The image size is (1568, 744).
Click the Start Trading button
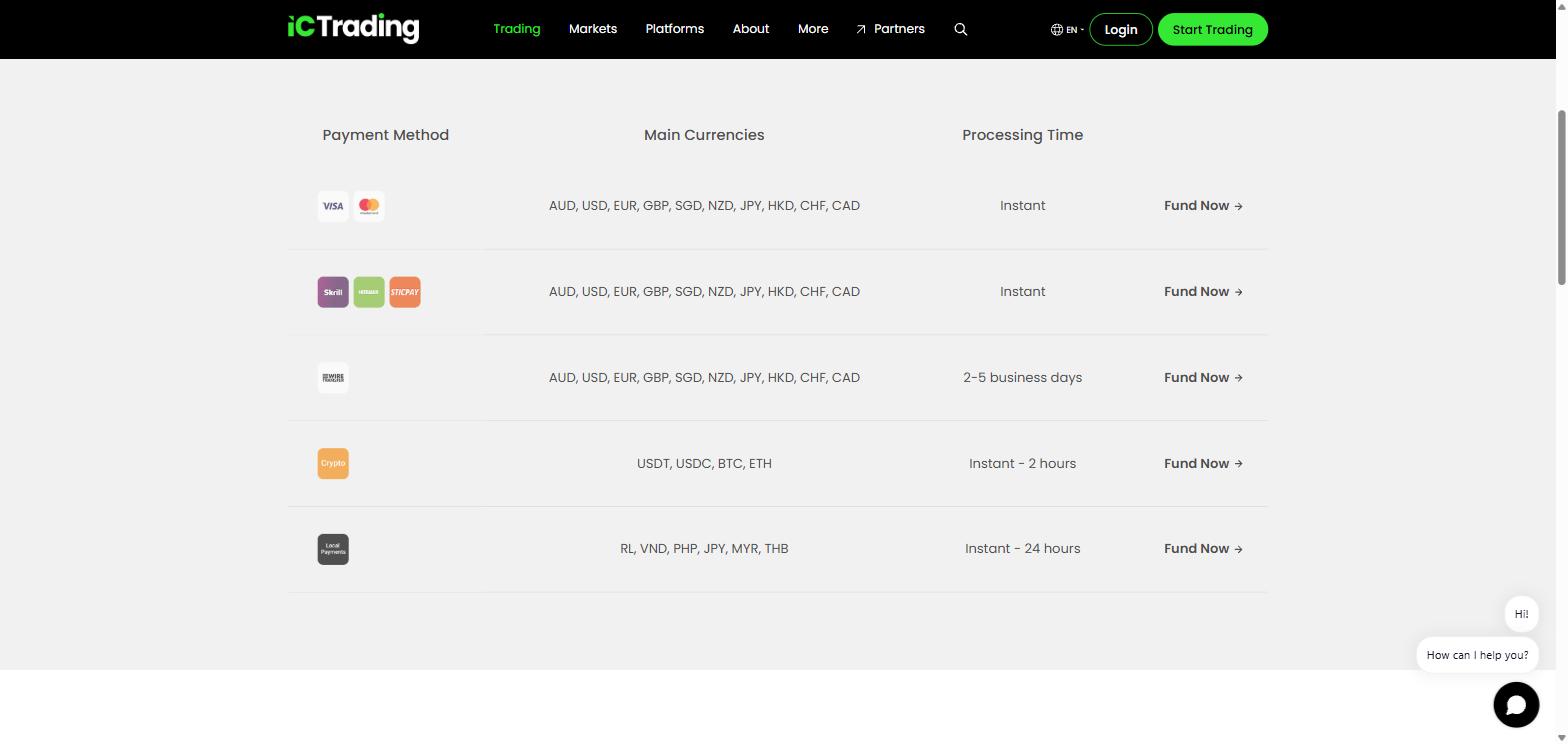point(1212,29)
